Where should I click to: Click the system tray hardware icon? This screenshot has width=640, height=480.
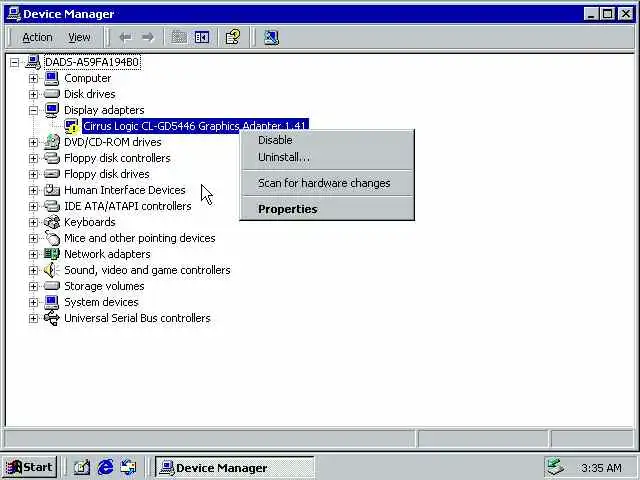coord(556,467)
